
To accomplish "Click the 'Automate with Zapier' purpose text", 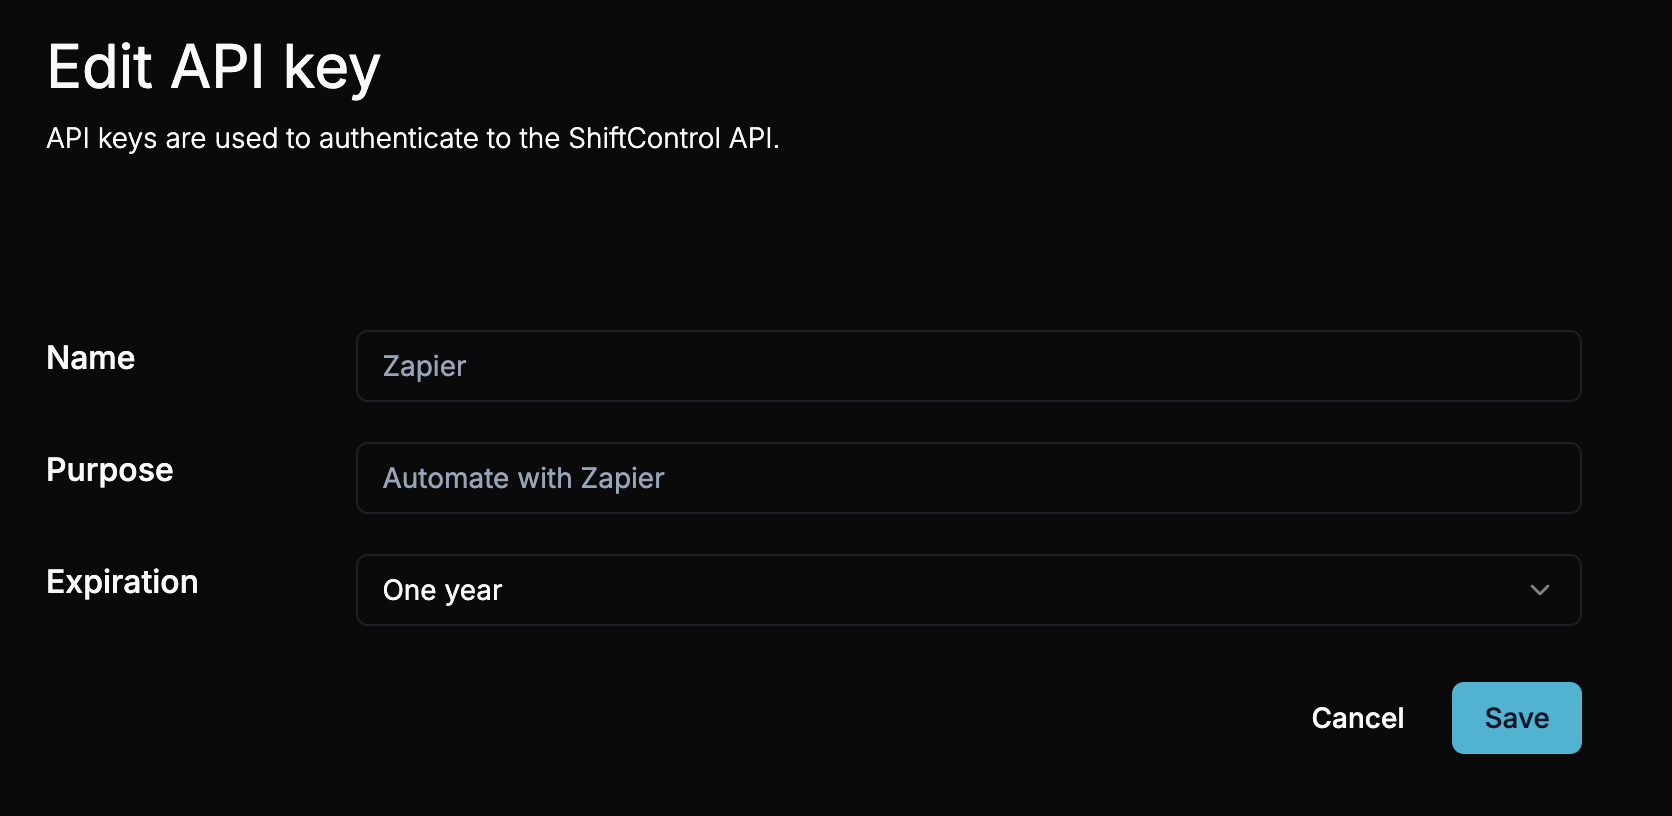I will tap(523, 479).
